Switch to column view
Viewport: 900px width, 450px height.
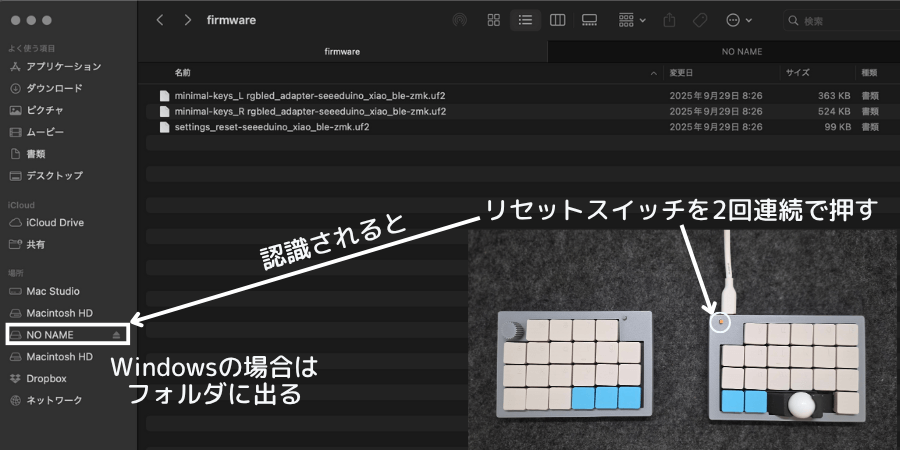[x=557, y=20]
